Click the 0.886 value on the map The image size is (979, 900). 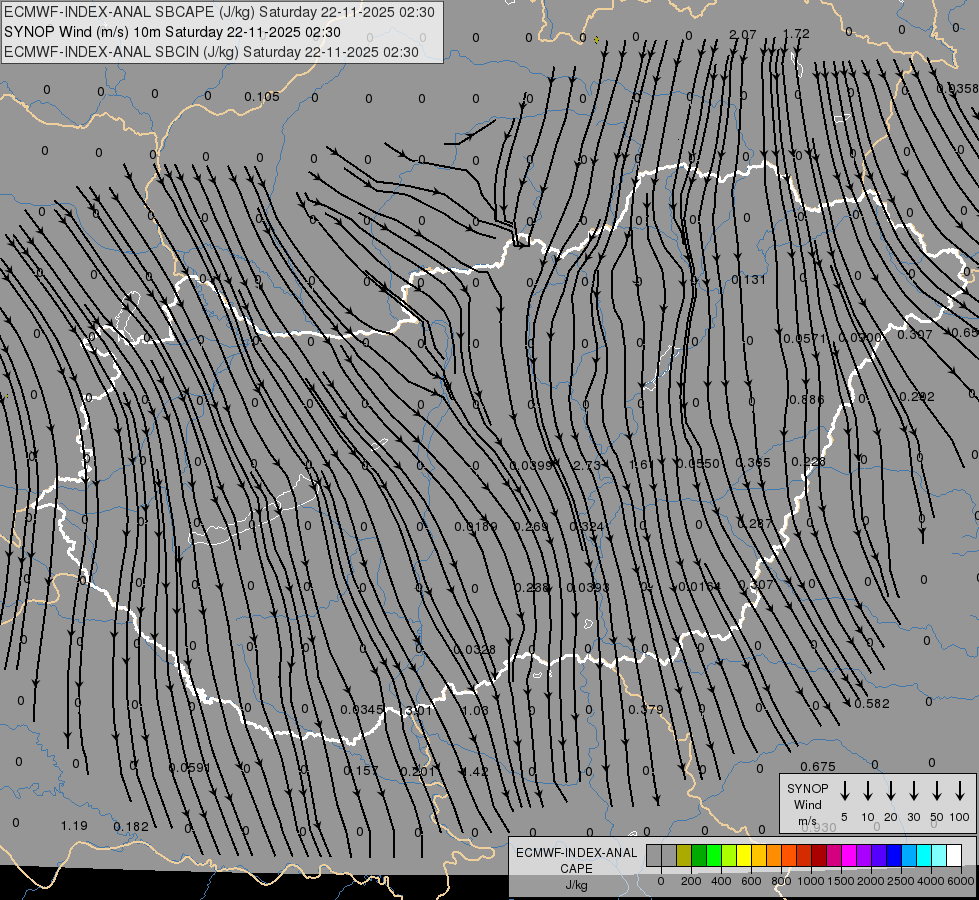[806, 400]
